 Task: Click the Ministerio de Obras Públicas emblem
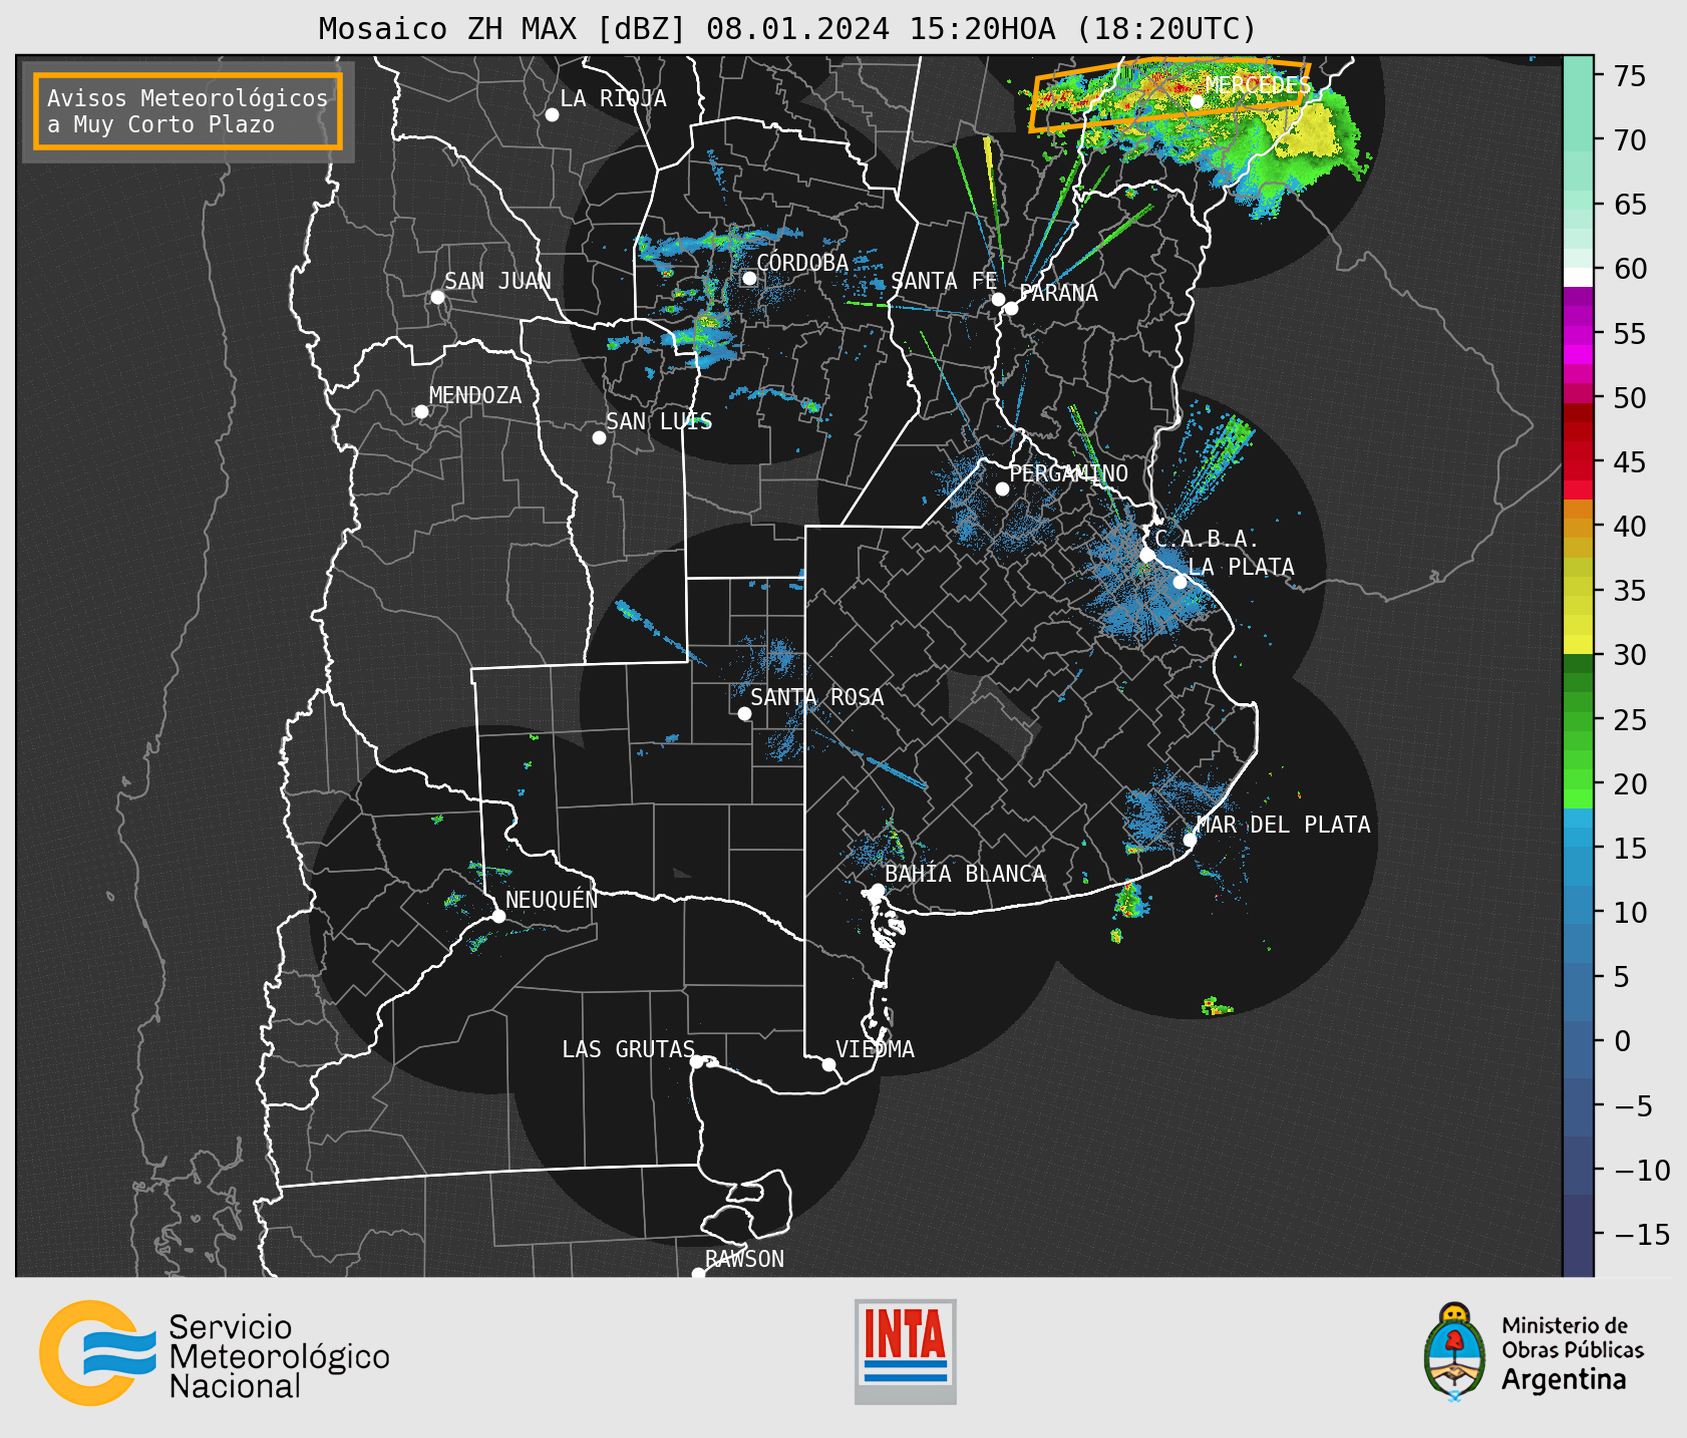pyautogui.click(x=1455, y=1352)
